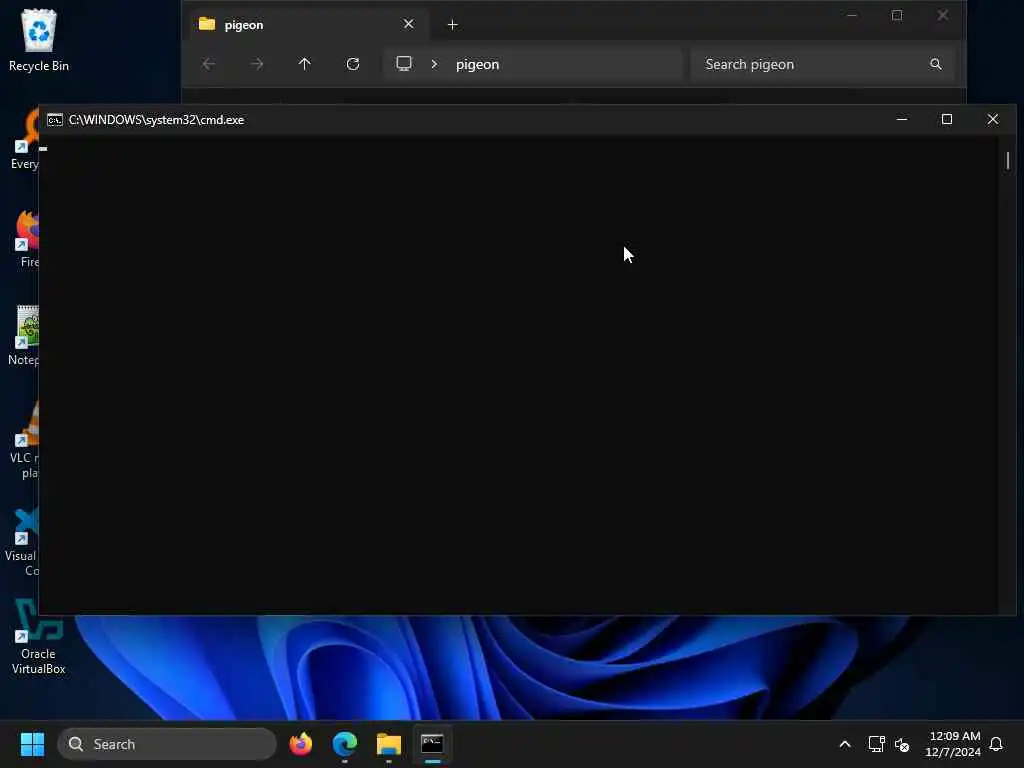
Task: Click the cmd.exe title bar icon
Action: pyautogui.click(x=55, y=120)
